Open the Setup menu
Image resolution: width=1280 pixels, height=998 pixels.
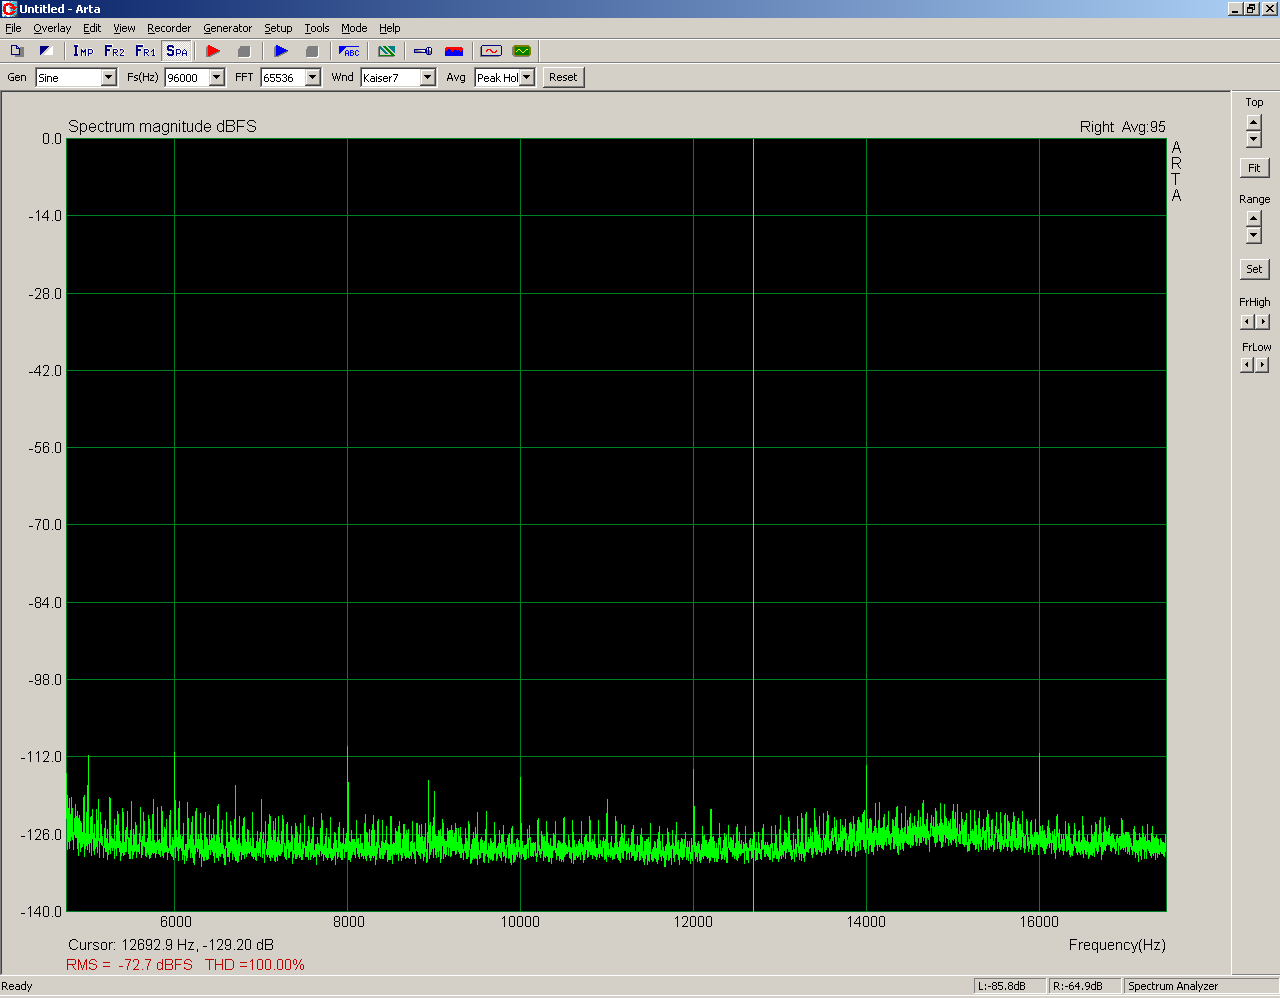tap(278, 28)
